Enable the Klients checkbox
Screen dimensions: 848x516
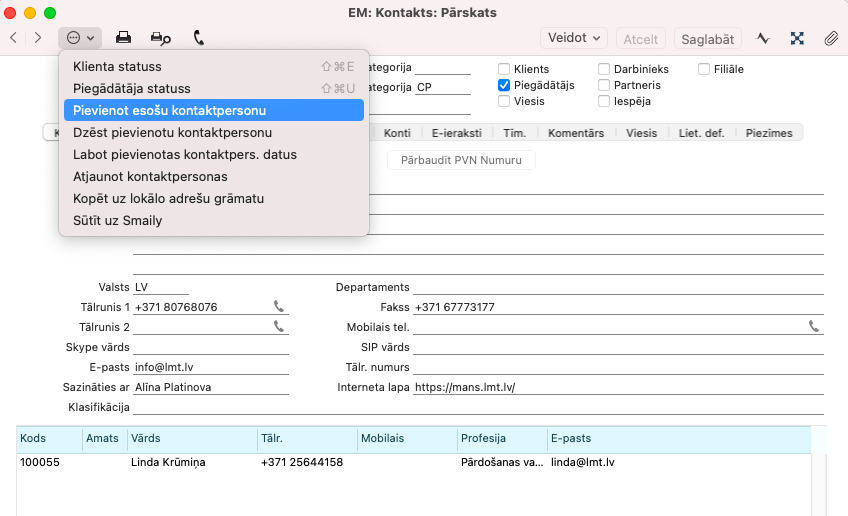[x=505, y=69]
